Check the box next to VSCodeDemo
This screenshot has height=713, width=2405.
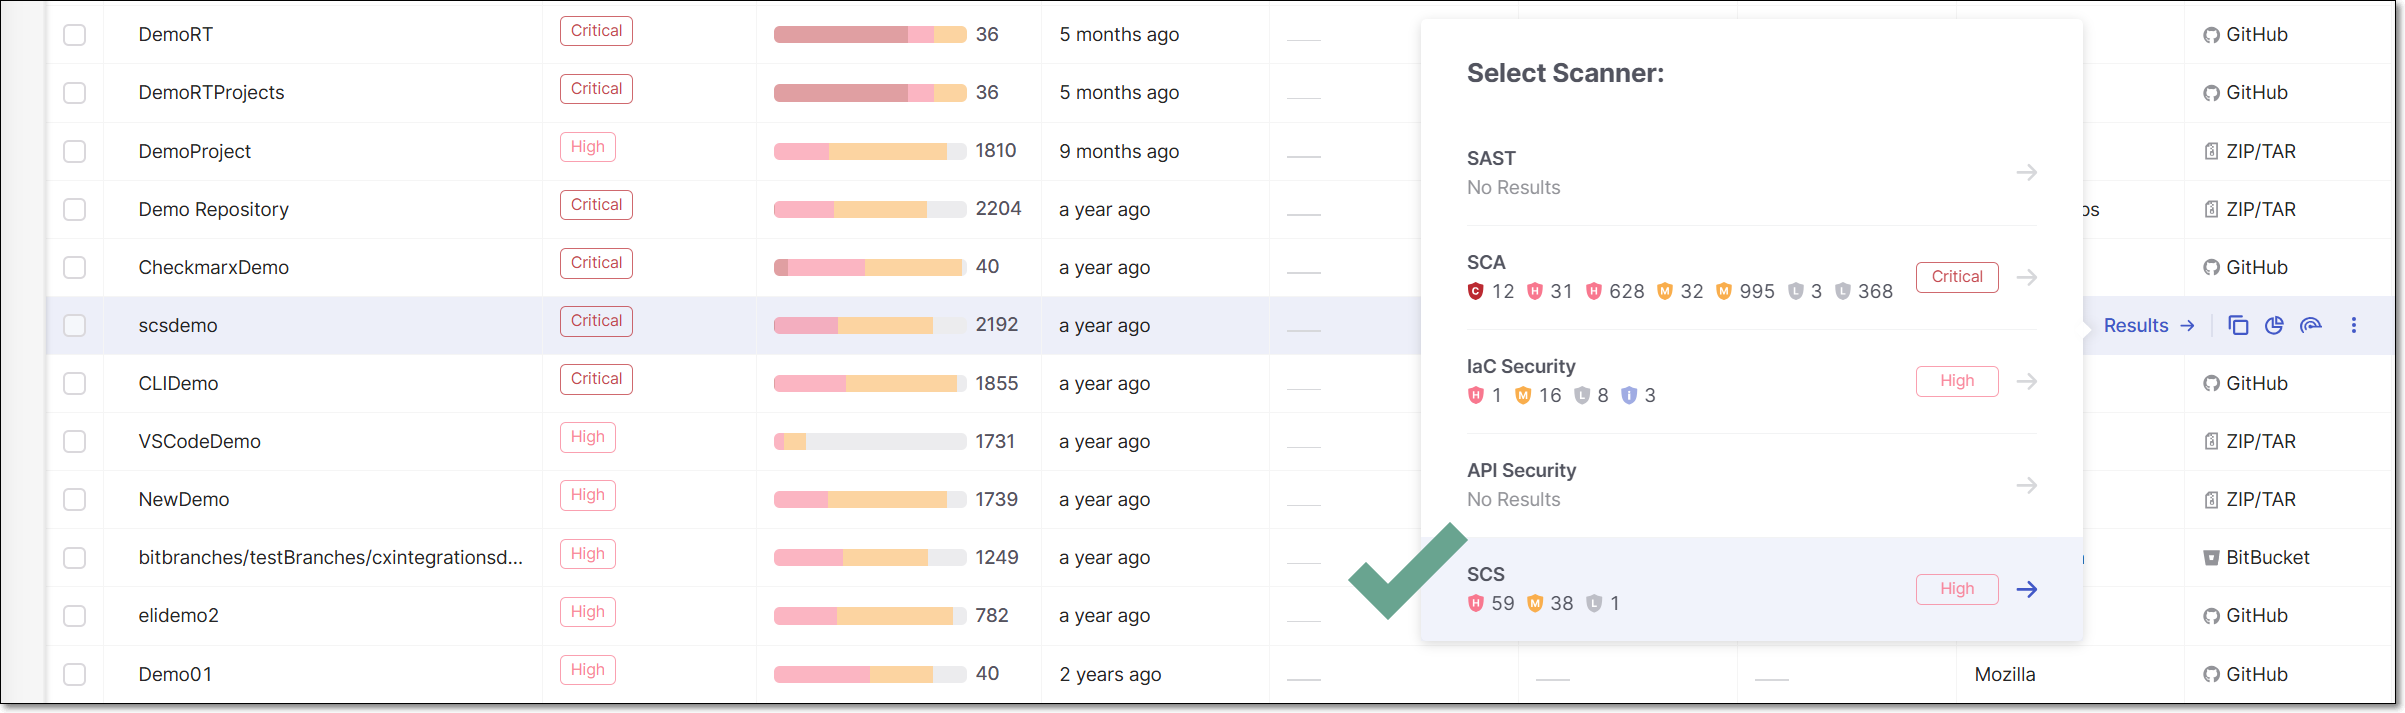click(75, 441)
